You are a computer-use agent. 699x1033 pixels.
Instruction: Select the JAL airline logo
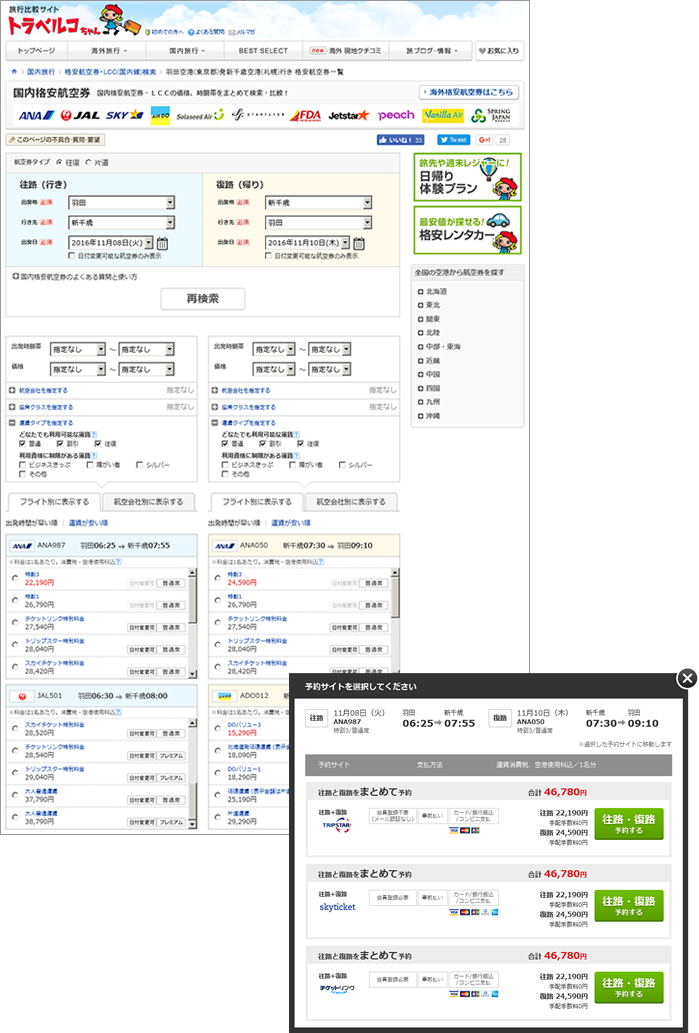(x=78, y=115)
